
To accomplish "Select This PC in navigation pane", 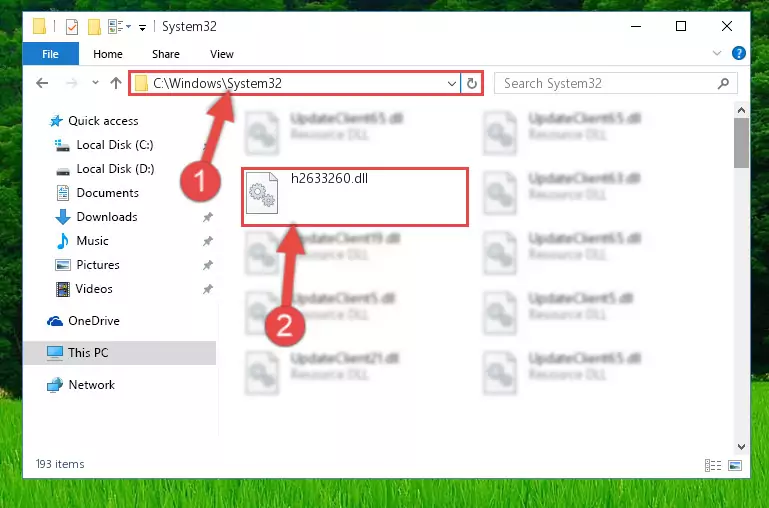I will point(120,353).
